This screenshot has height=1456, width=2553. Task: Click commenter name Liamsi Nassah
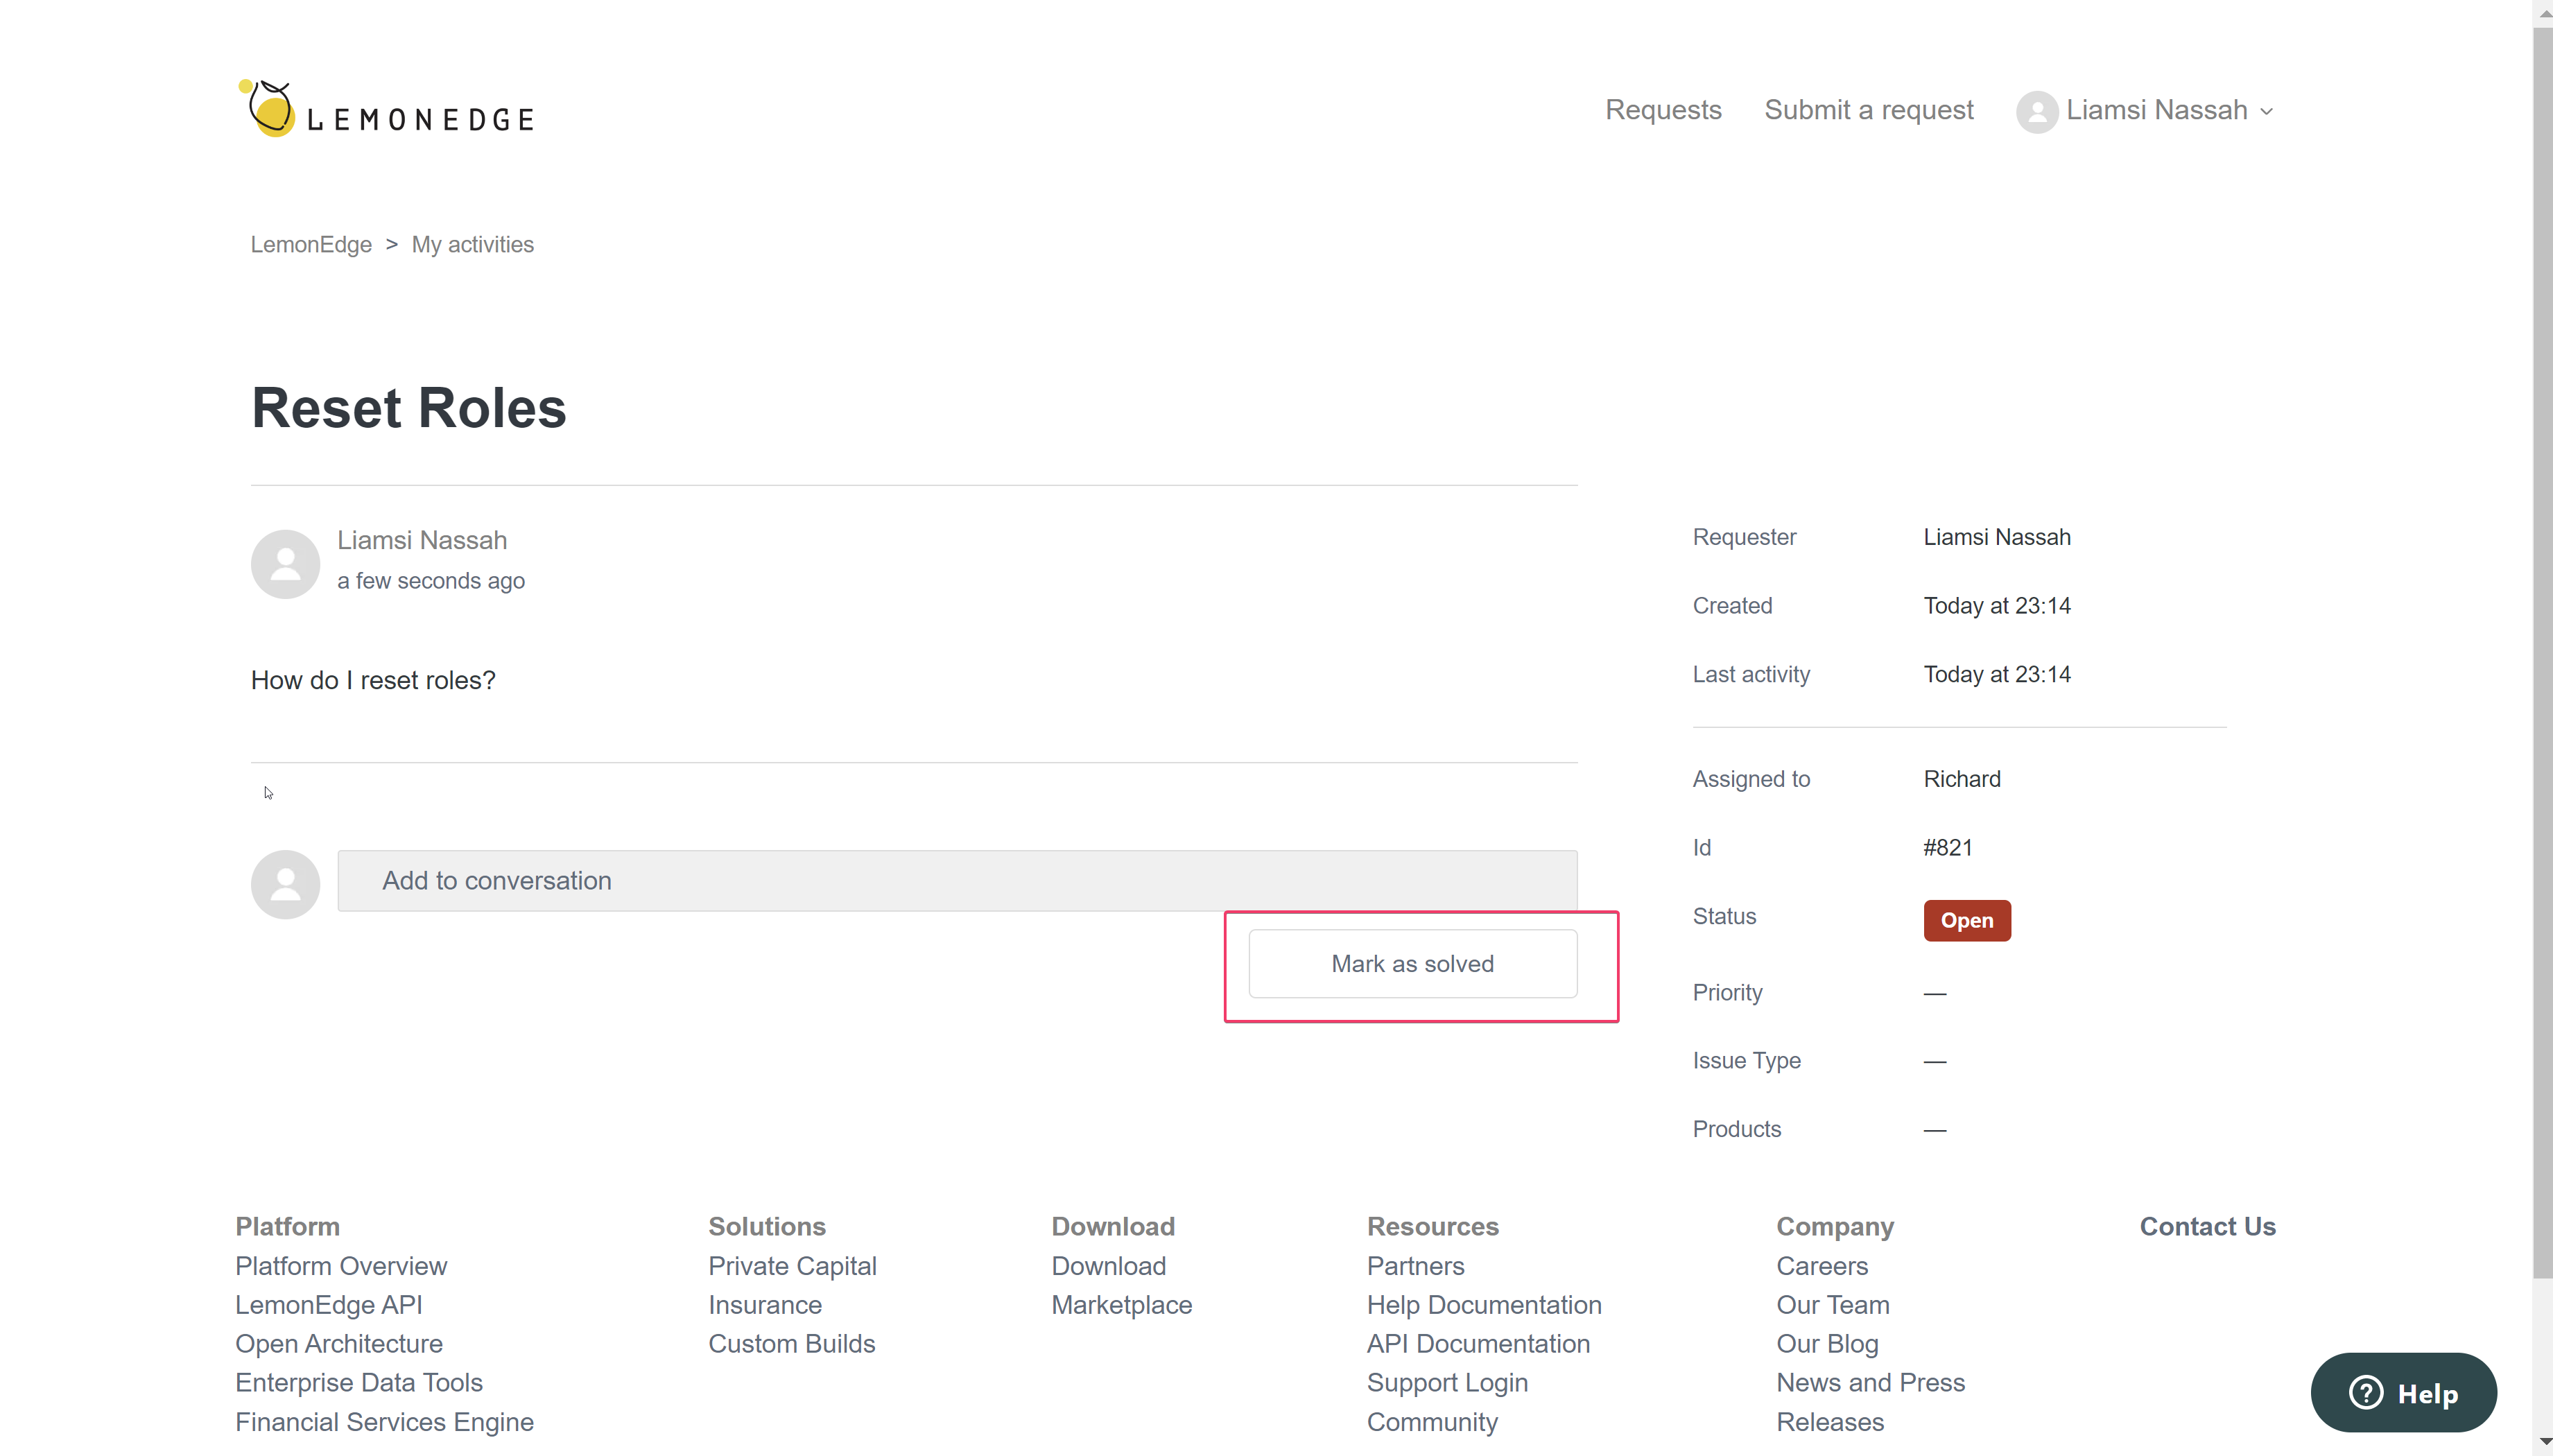tap(422, 540)
